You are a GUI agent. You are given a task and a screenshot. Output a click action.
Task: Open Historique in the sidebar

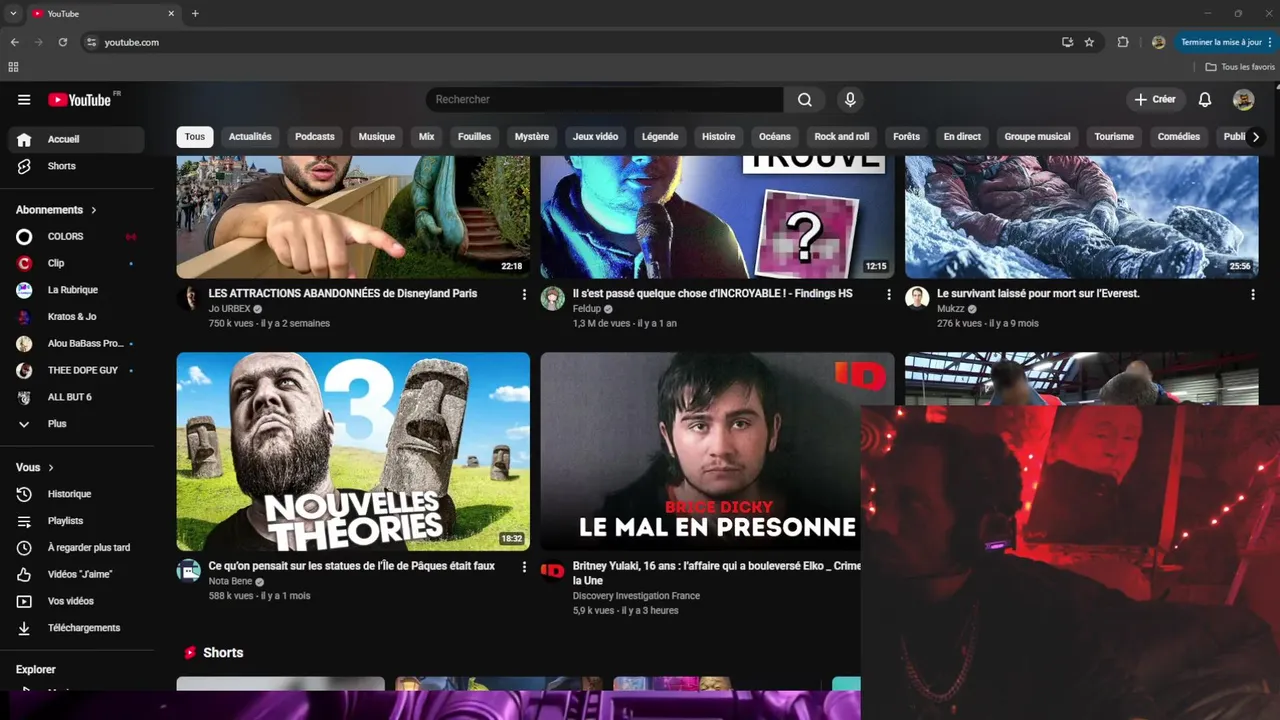tap(76, 494)
